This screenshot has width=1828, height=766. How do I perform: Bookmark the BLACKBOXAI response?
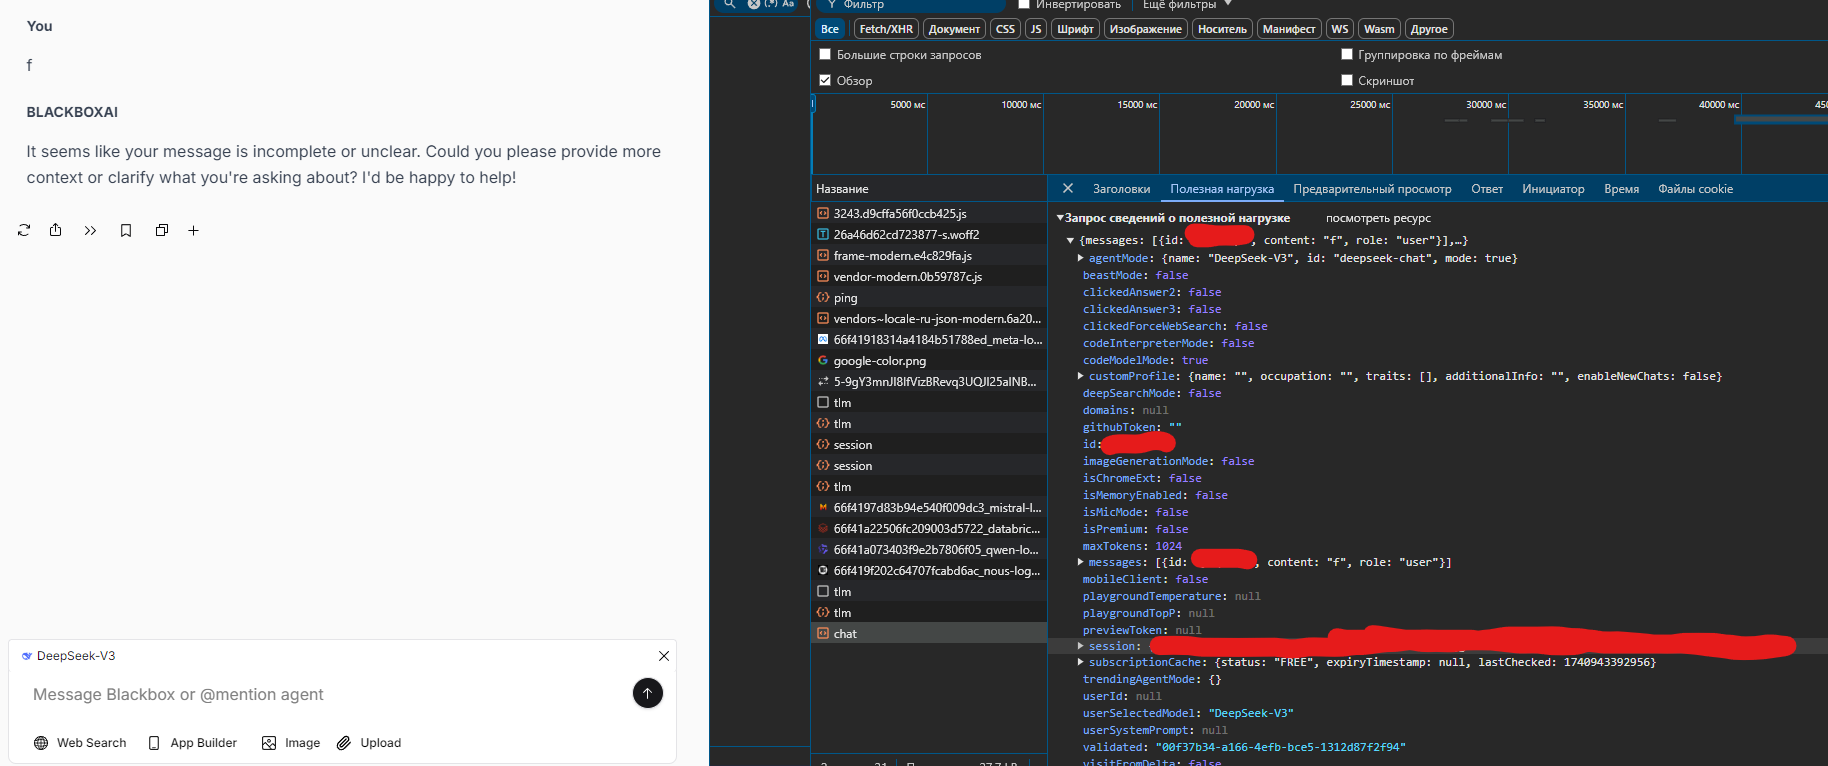pyautogui.click(x=126, y=230)
